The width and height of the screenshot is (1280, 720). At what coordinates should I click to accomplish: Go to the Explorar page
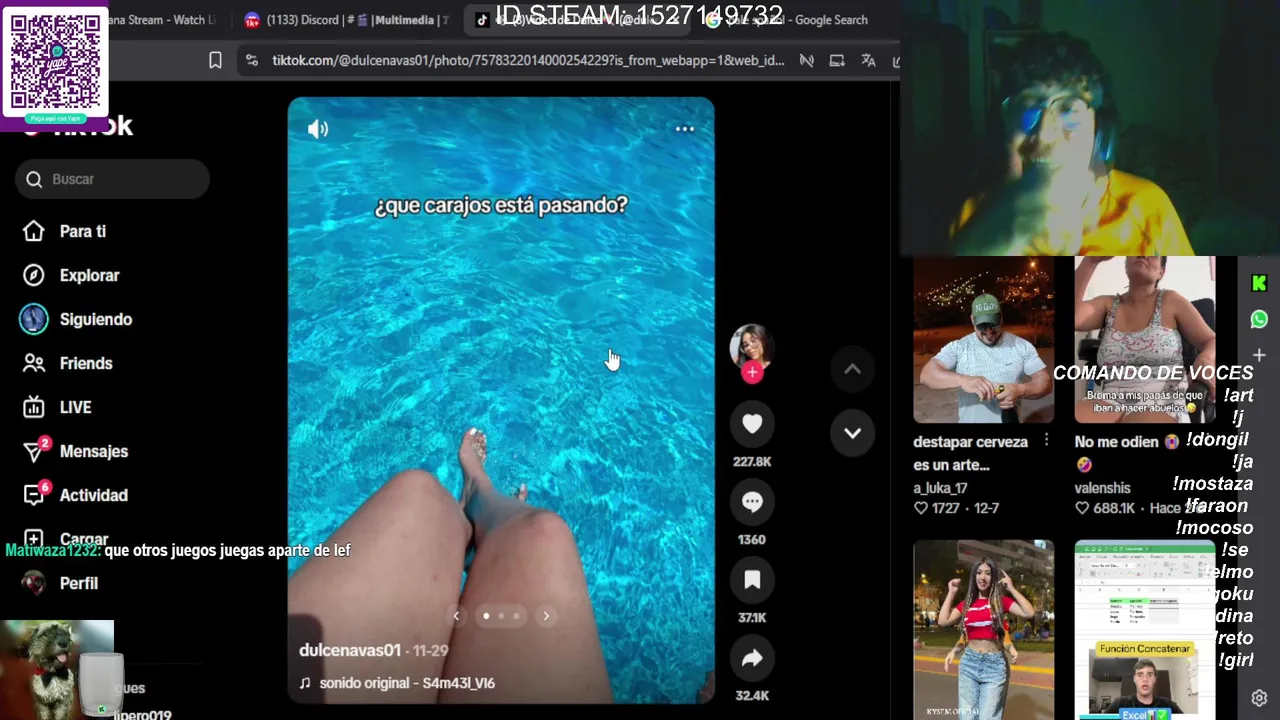pos(70,275)
